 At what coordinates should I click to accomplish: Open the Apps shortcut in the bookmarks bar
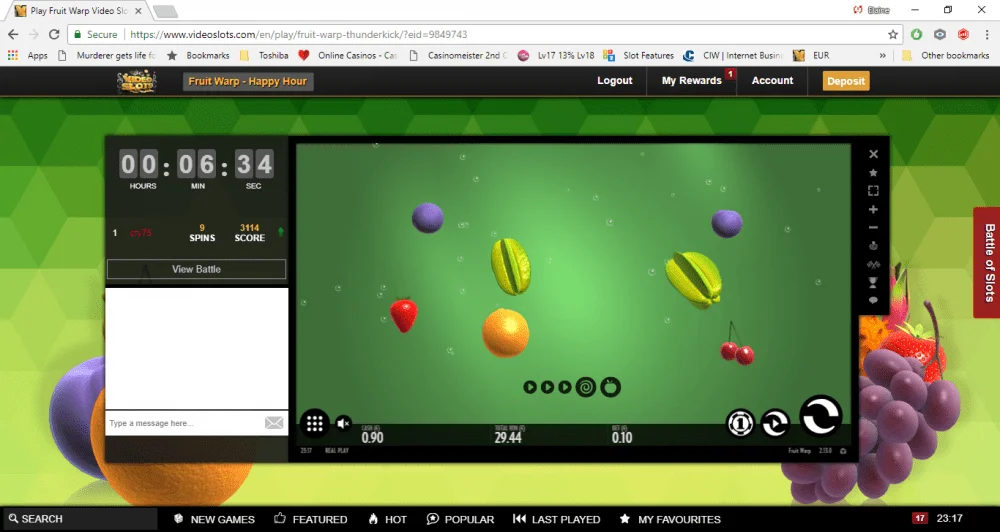click(x=27, y=55)
